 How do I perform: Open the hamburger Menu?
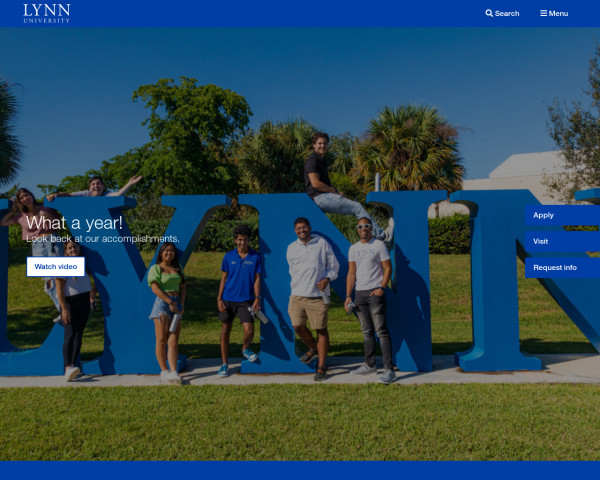(554, 13)
